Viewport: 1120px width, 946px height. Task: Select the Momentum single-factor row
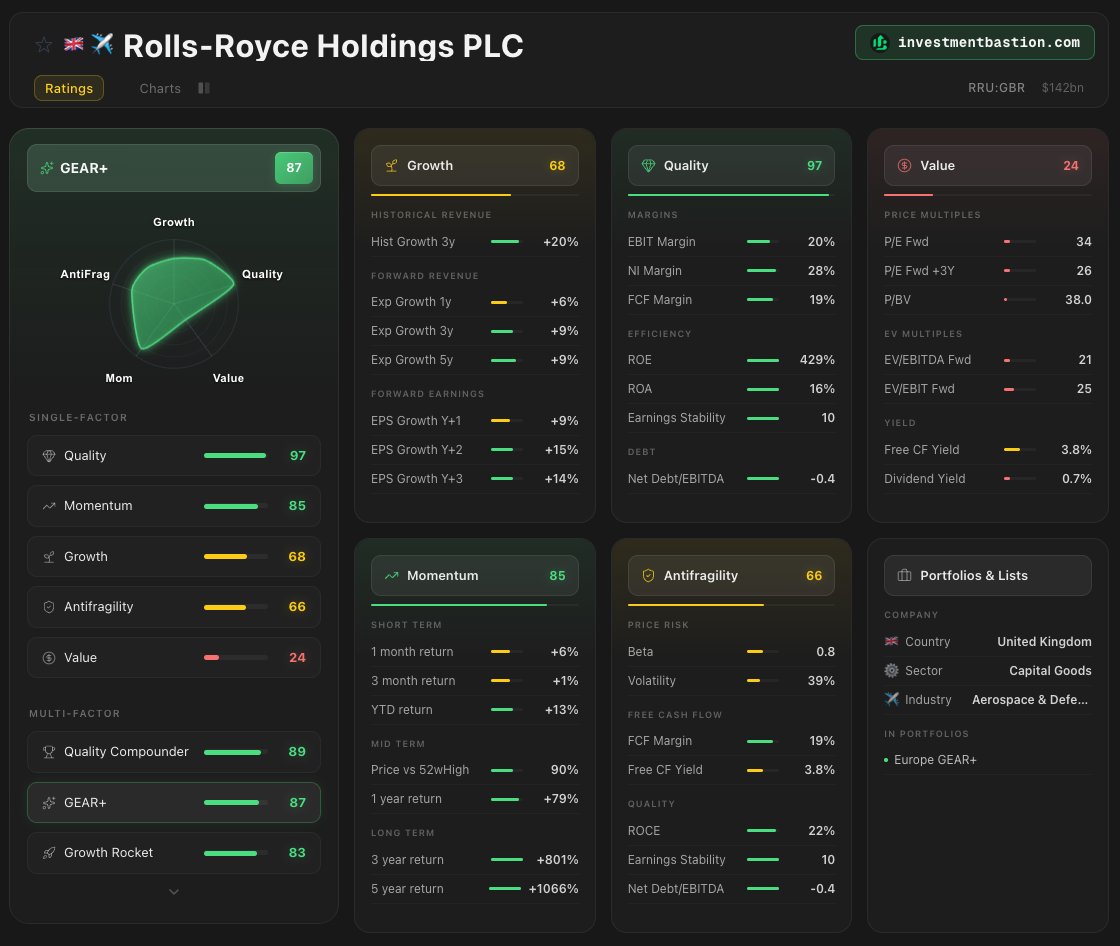point(174,506)
